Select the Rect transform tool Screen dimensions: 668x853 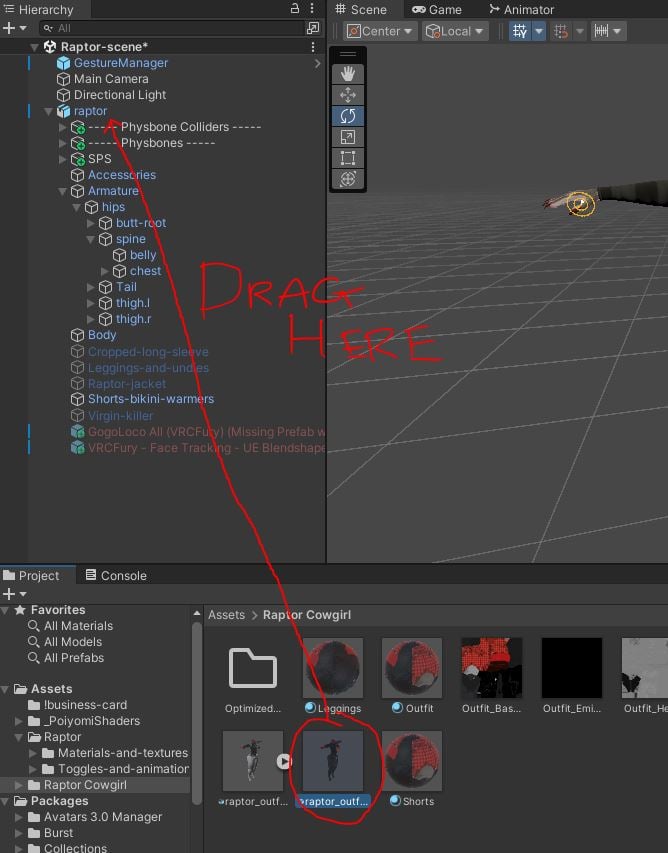[348, 158]
